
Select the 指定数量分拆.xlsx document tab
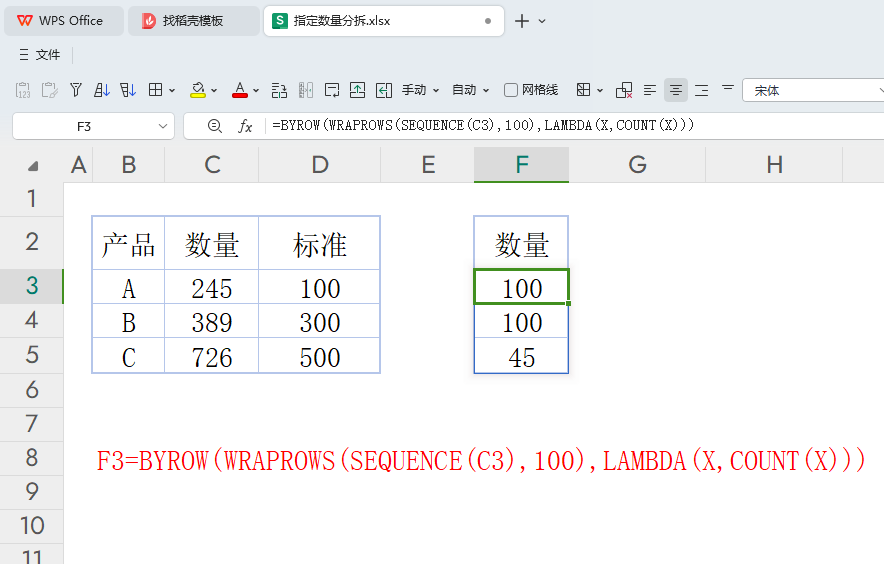[x=383, y=21]
